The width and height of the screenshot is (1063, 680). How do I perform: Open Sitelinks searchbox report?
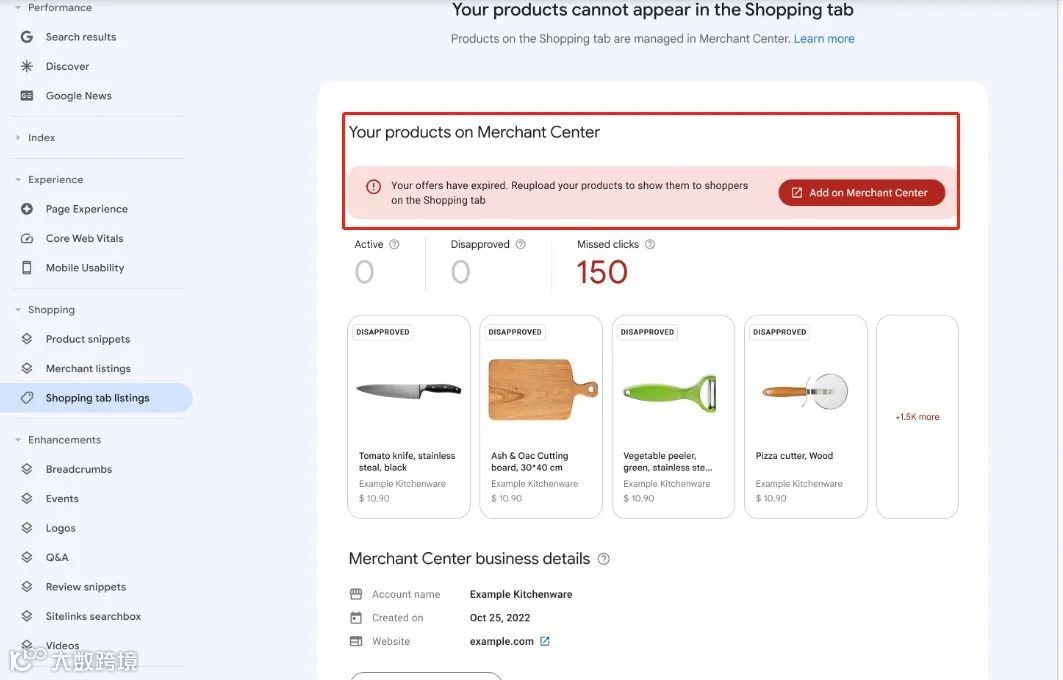[93, 616]
